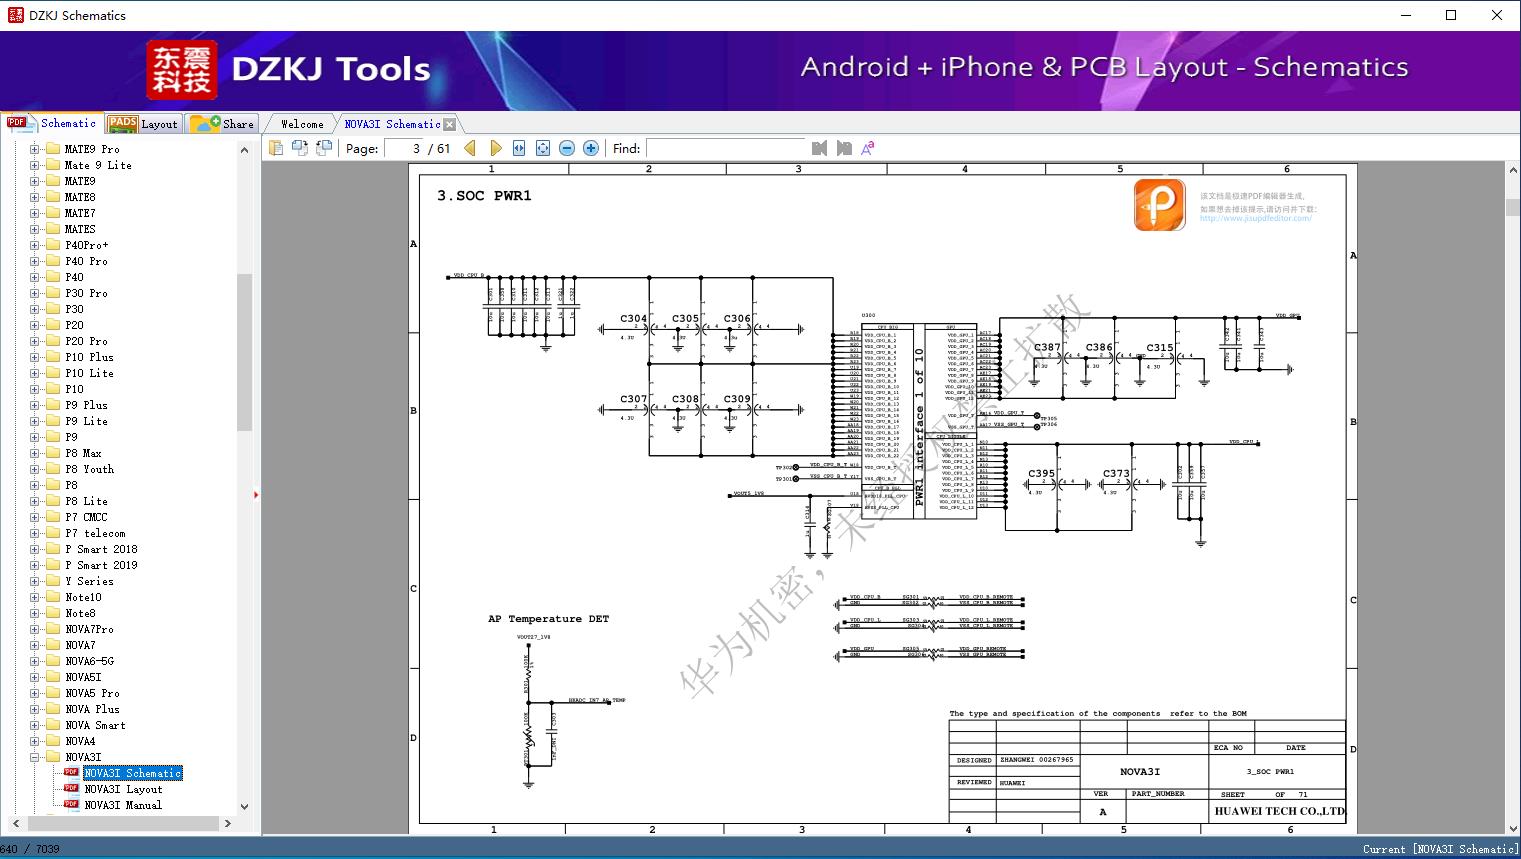Image resolution: width=1521 pixels, height=859 pixels.
Task: Select the NOVA5 Pro folder
Action: coord(92,693)
